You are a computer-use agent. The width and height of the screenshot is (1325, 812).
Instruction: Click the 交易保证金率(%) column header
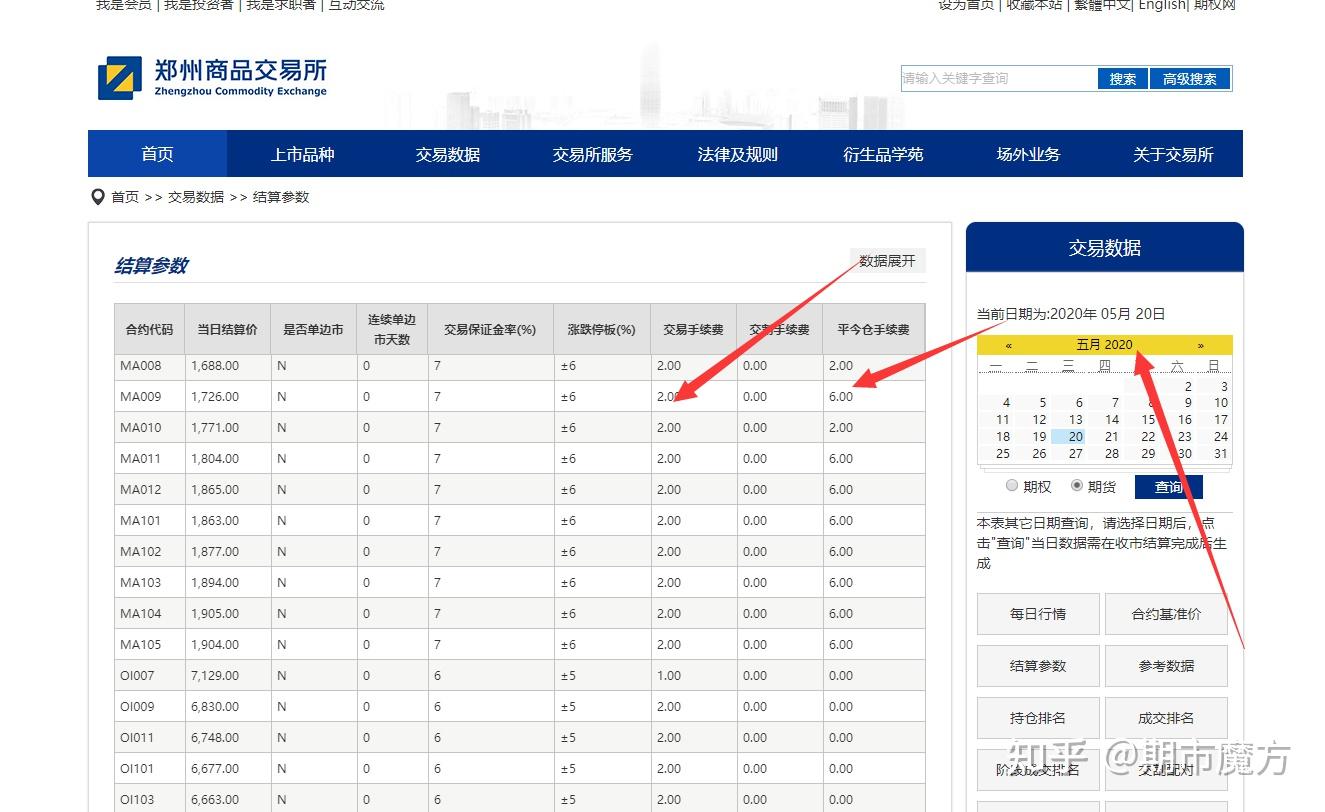[x=491, y=329]
